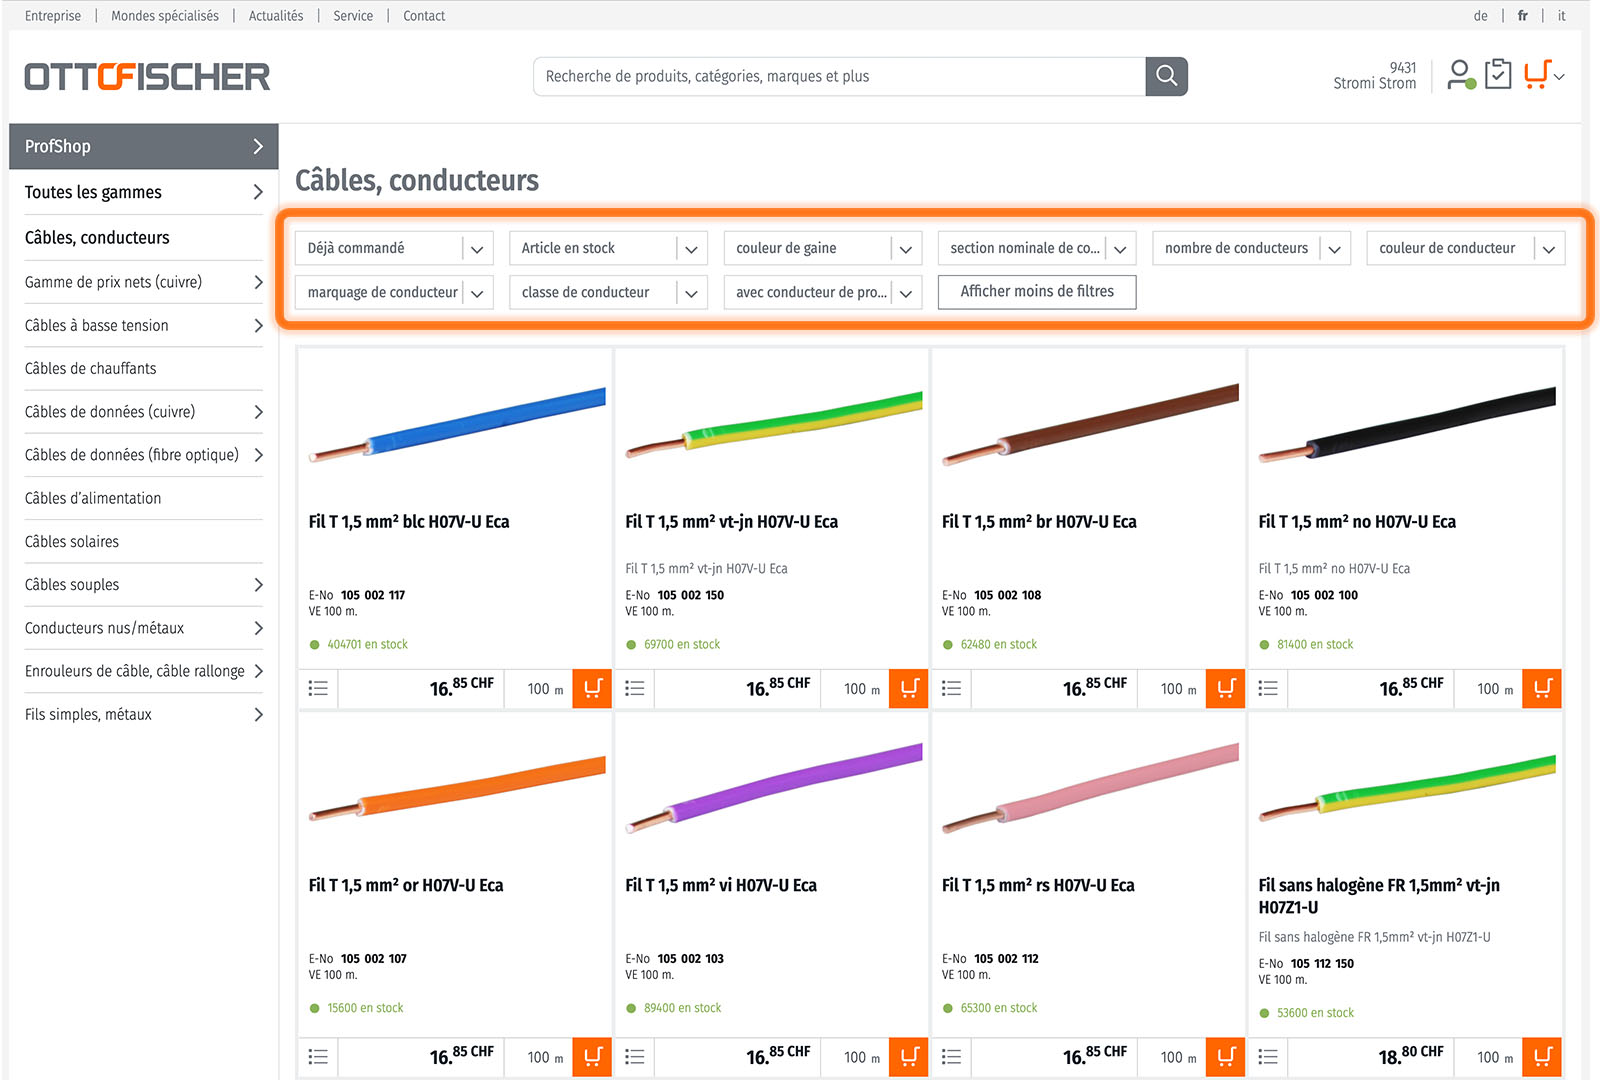The image size is (1600, 1080).
Task: Open Conducteurs nus/métaux category
Action: pos(144,628)
